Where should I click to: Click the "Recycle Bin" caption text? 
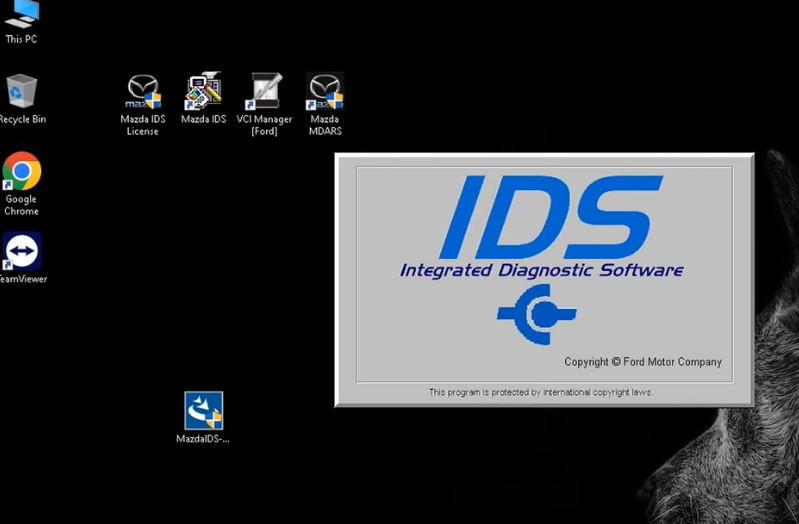point(22,119)
